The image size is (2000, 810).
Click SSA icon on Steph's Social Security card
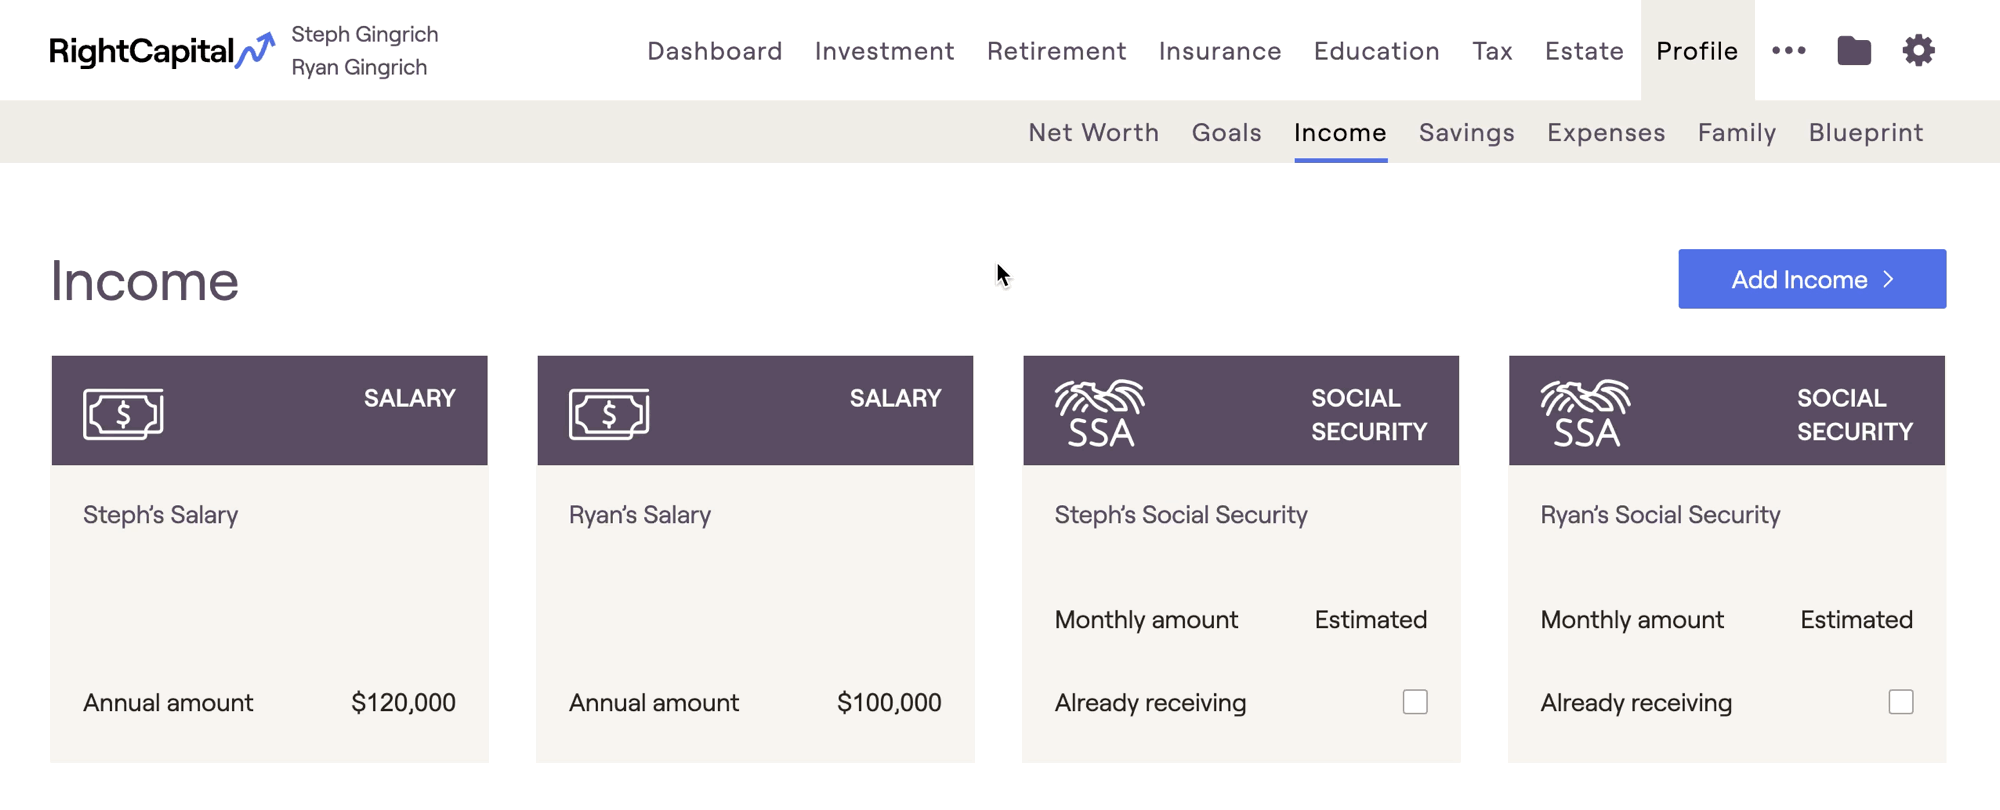pos(1099,412)
